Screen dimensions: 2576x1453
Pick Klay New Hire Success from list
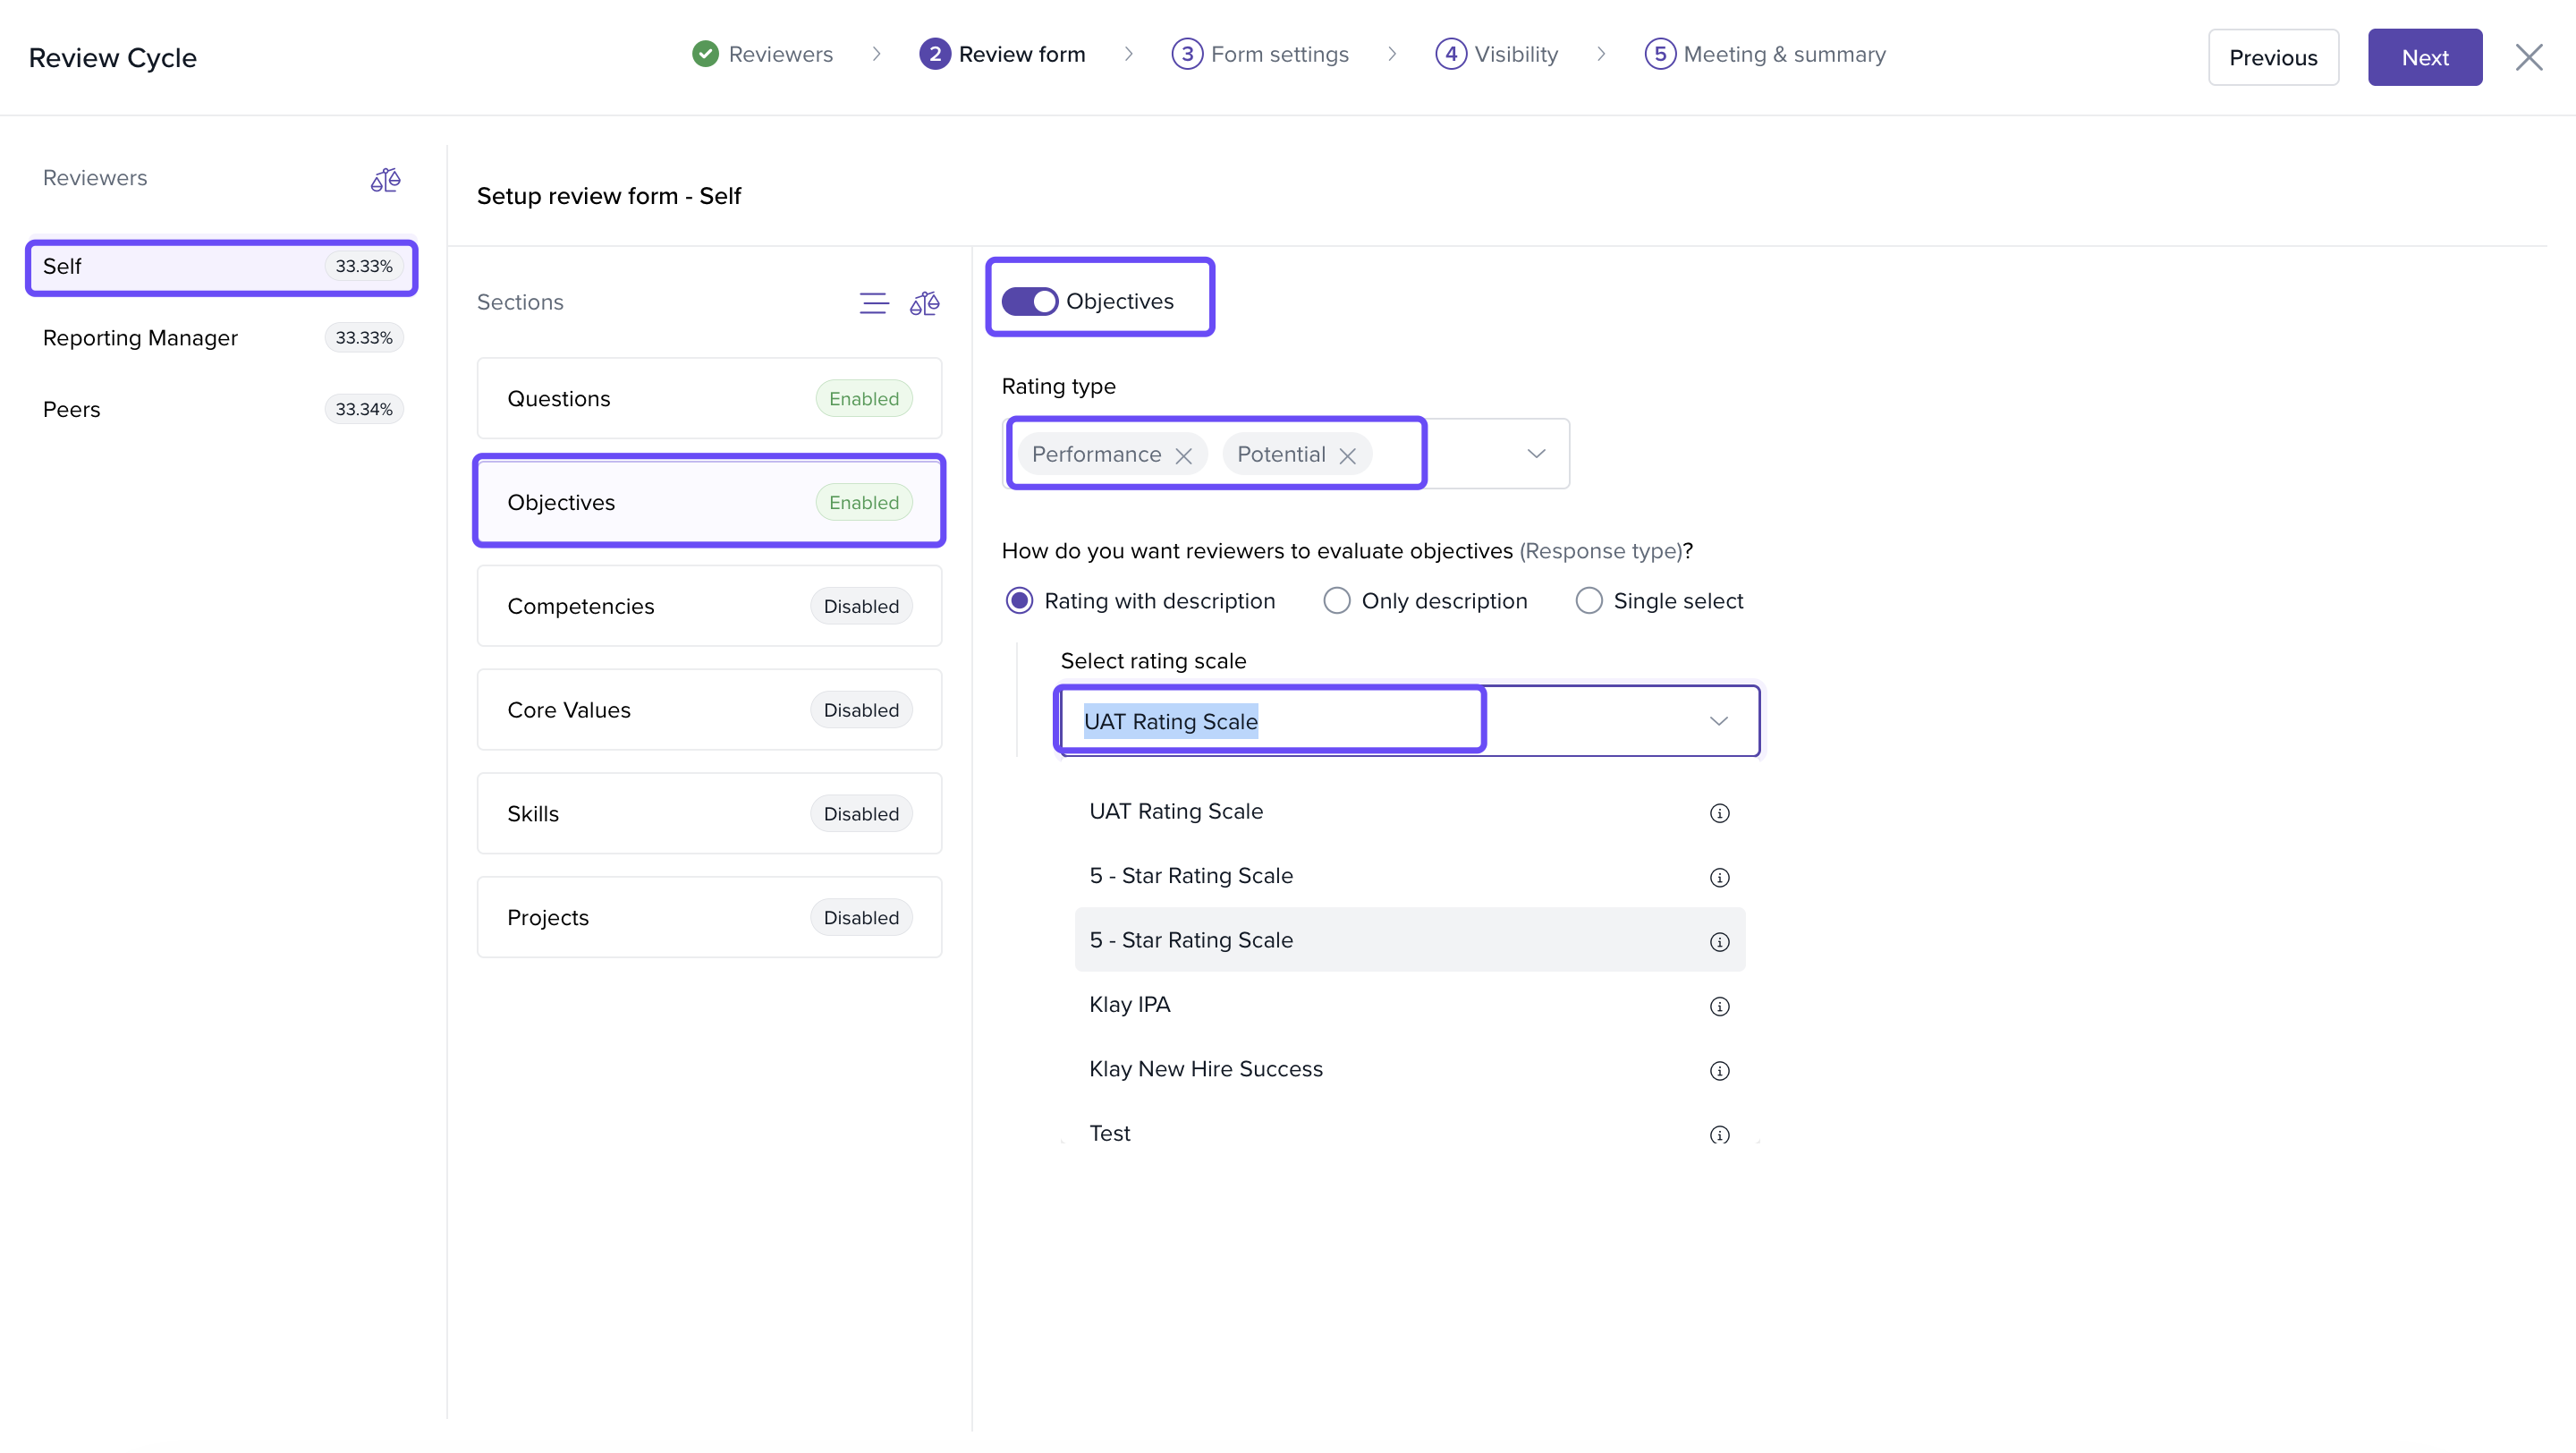(1205, 1069)
